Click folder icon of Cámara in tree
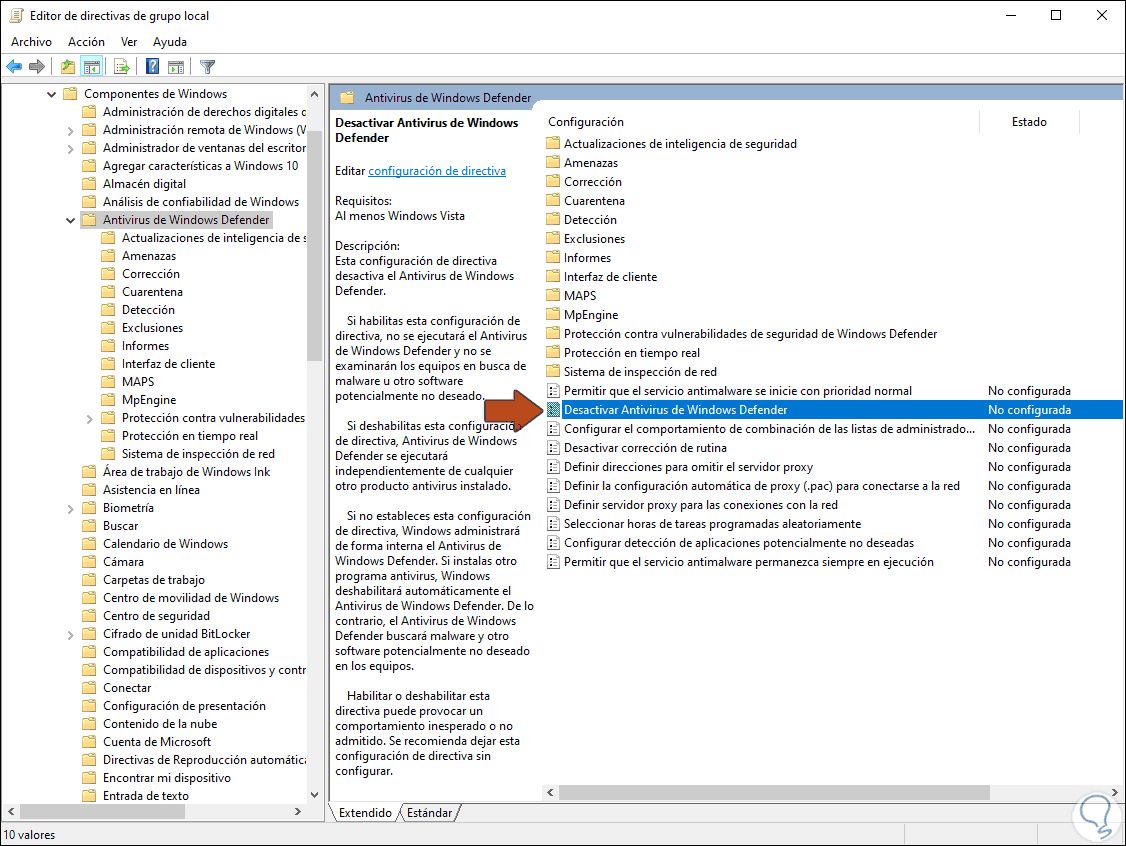 coord(89,562)
